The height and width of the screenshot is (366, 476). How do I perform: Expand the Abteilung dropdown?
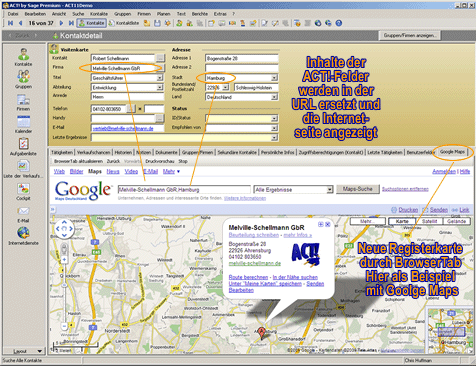click(160, 87)
